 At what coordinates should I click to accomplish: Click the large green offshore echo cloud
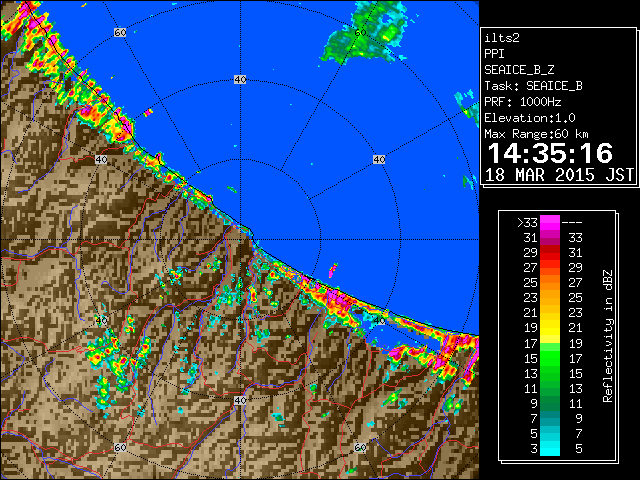pyautogui.click(x=364, y=33)
